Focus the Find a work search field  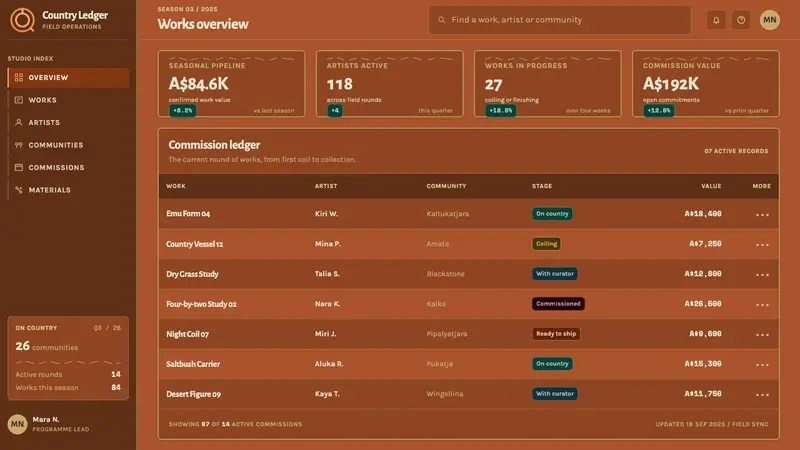point(560,20)
